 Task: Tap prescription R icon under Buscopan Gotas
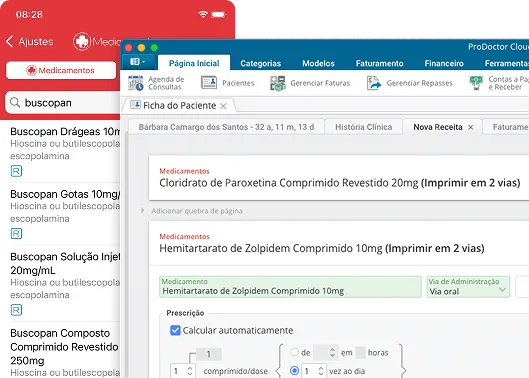[16, 234]
